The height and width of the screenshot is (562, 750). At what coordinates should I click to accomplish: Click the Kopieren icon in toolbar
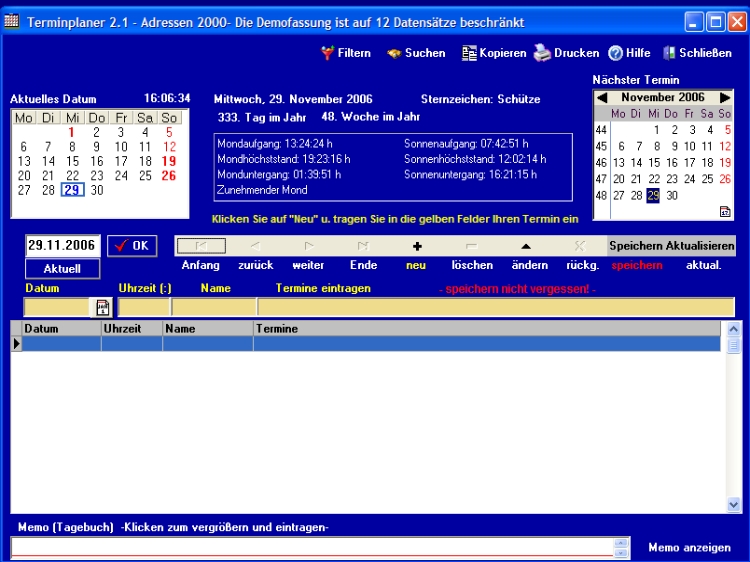coord(469,53)
